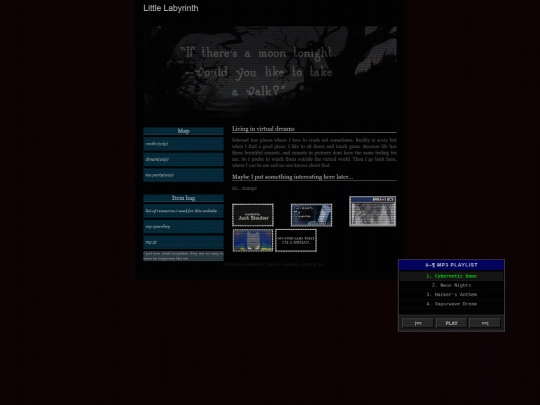Skip to the next track in the MP3 player
Image resolution: width=540 pixels, height=405 pixels.
point(485,323)
